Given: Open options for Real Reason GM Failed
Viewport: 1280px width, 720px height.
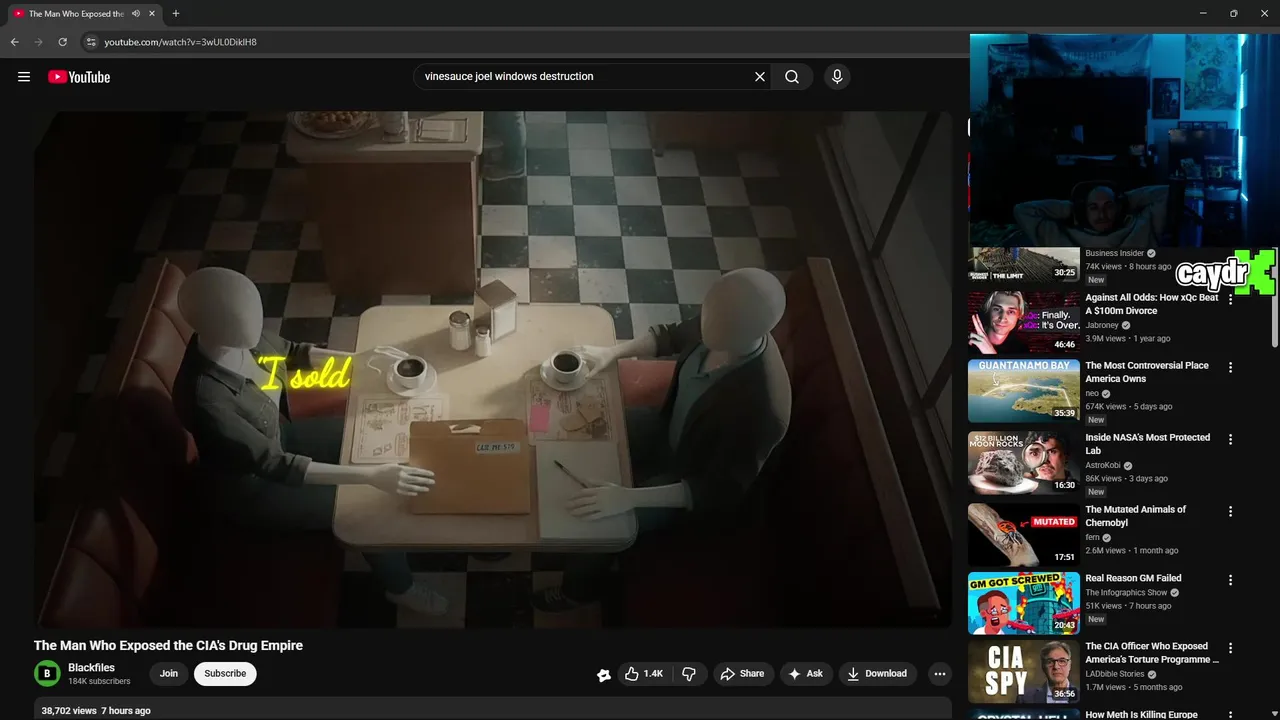Looking at the screenshot, I should 1230,580.
